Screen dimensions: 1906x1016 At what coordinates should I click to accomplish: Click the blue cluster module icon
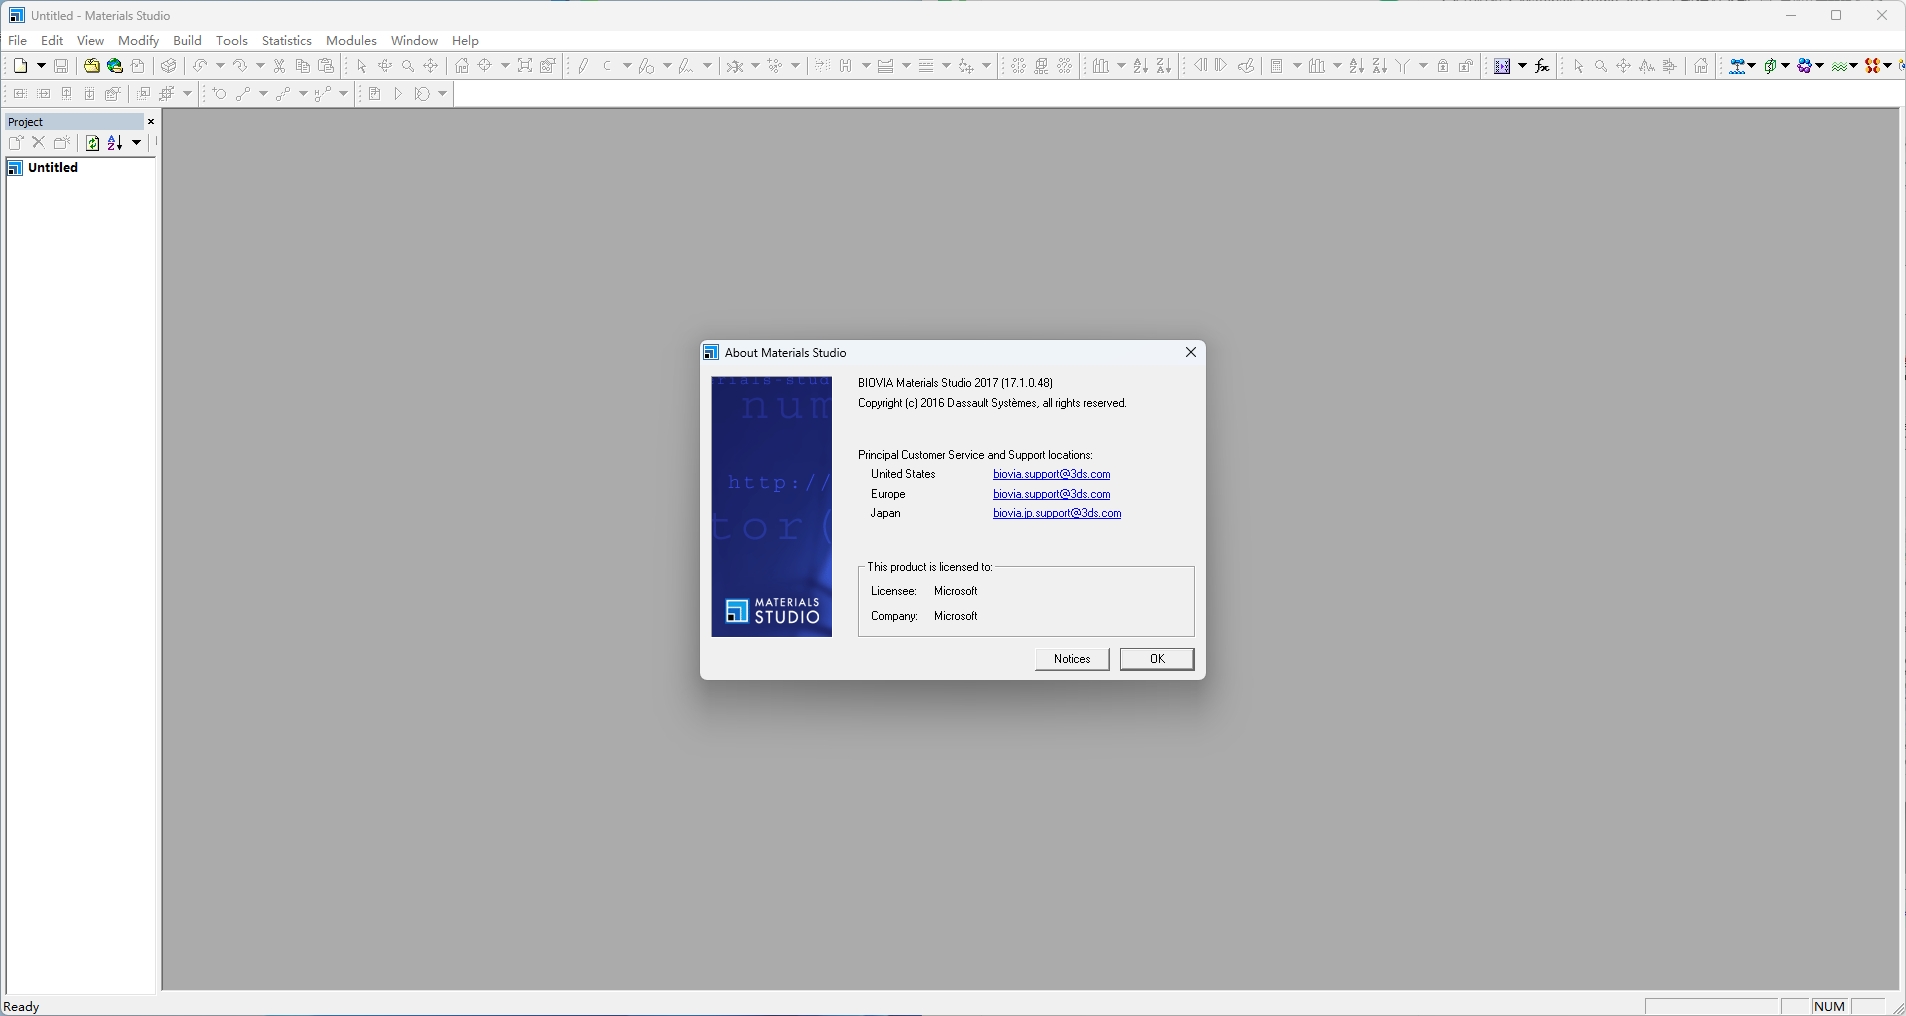1806,66
